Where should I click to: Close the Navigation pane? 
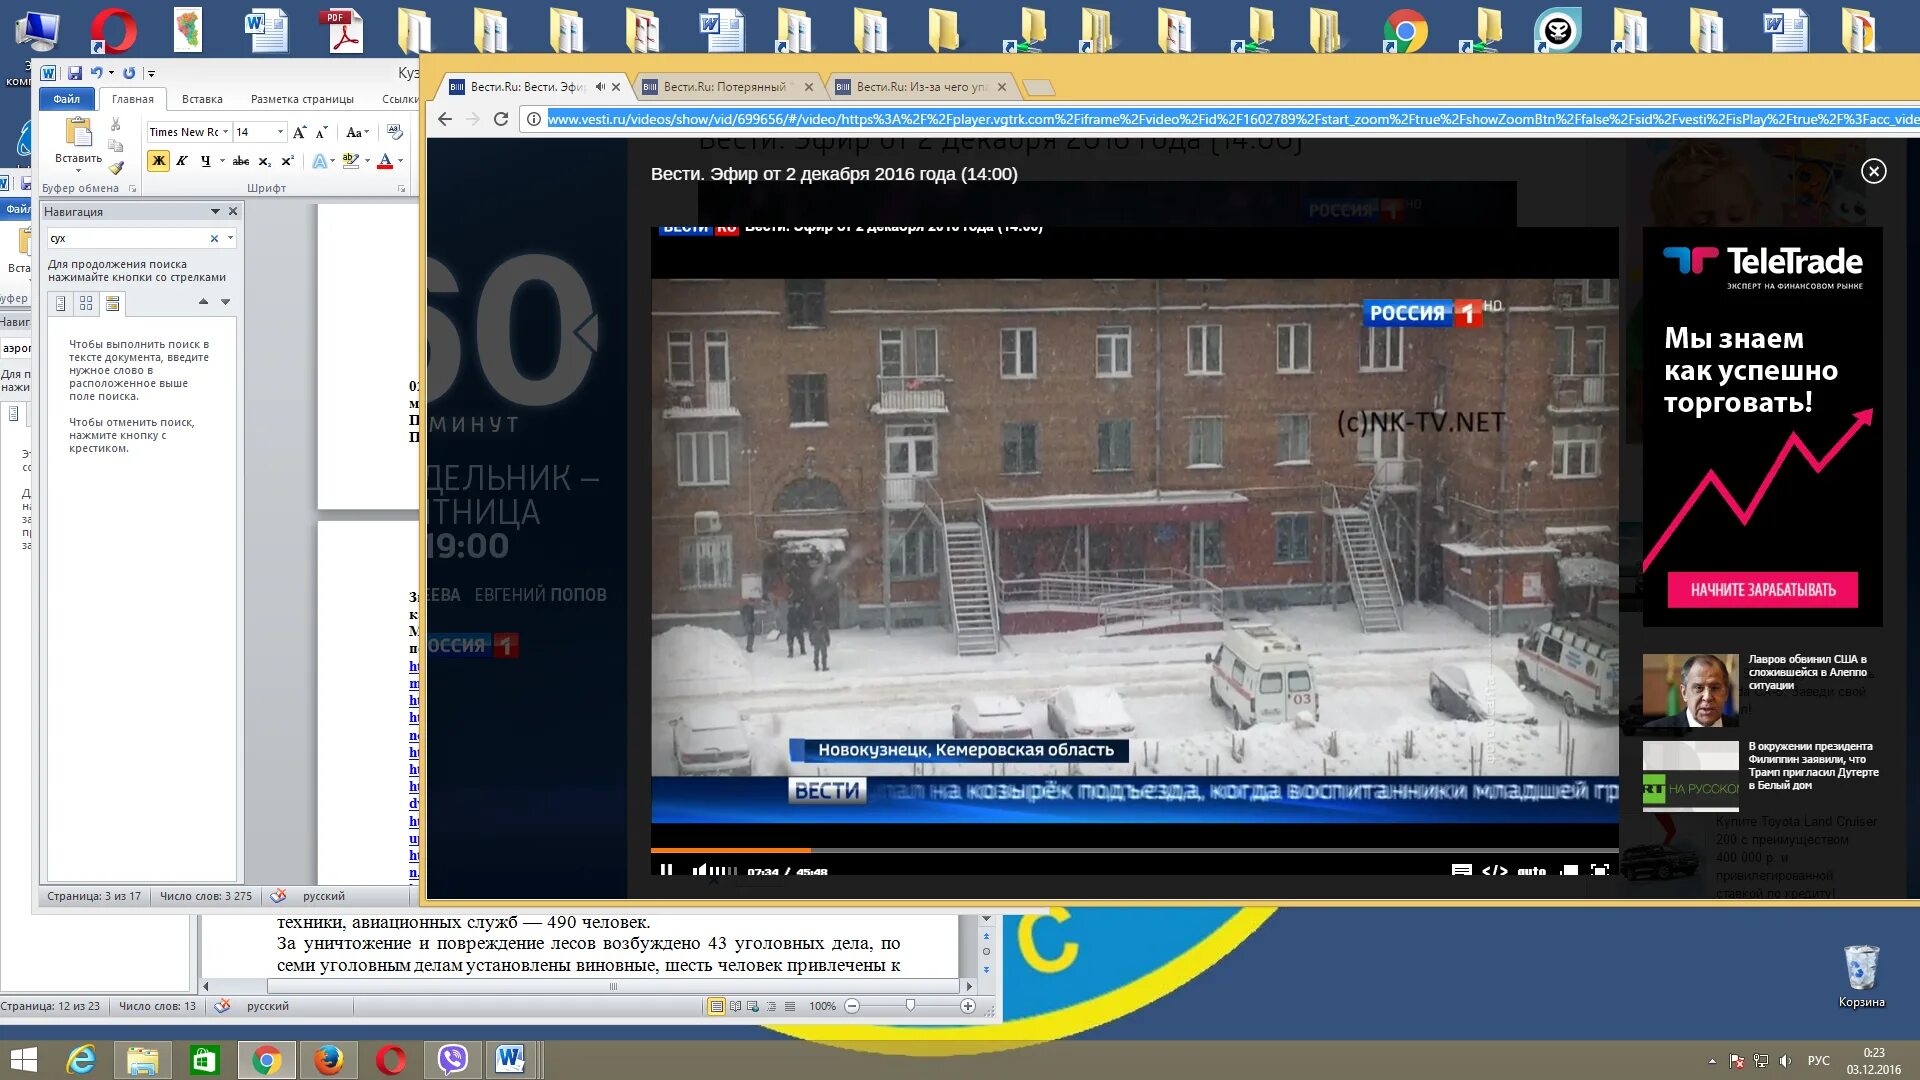click(x=233, y=211)
